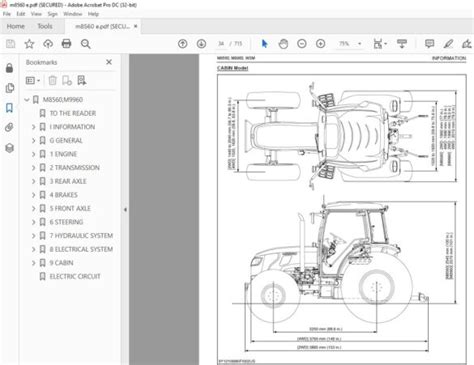Viewport: 474px width, 365px height.
Task: Add a star to favorite this file
Action: 29,44
